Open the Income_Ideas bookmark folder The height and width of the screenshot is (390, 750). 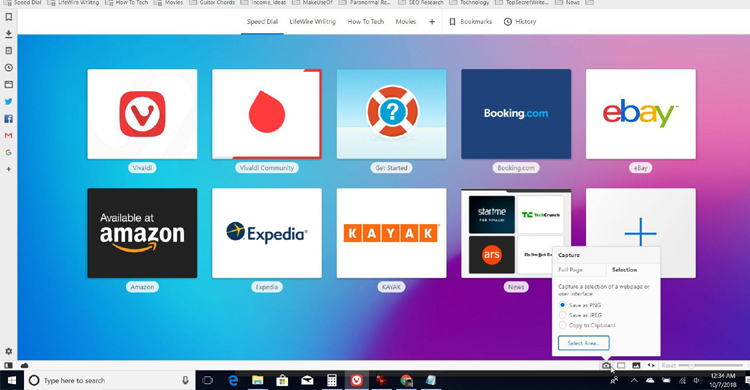click(x=264, y=2)
